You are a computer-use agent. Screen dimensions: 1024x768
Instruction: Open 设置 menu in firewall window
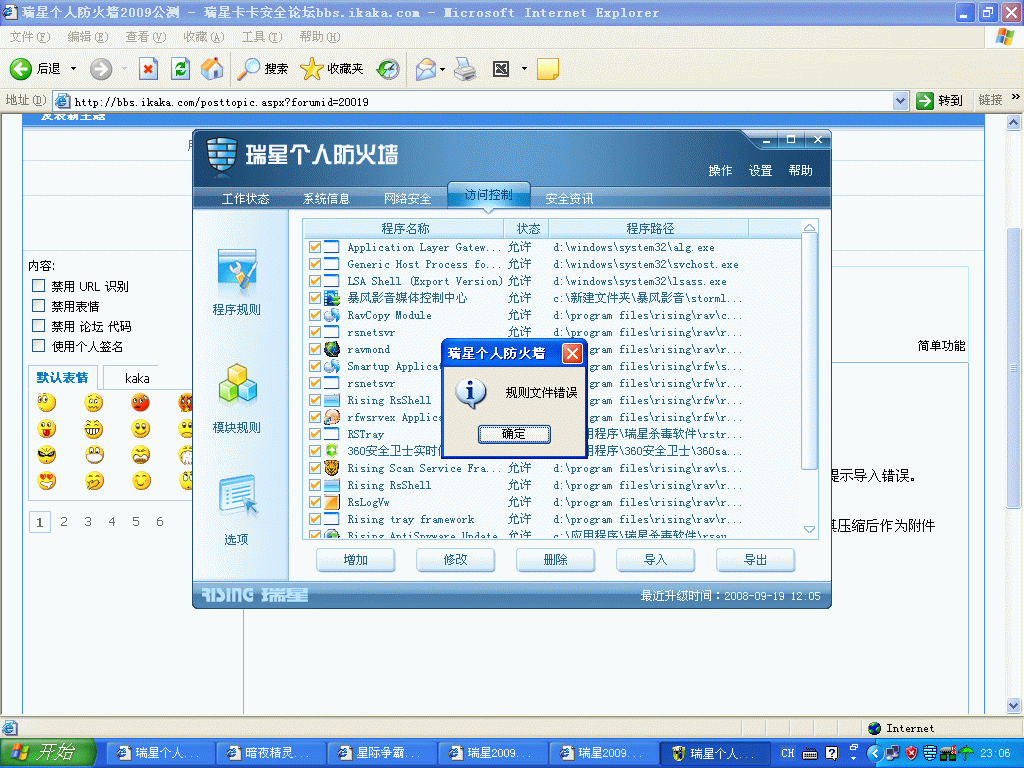(x=760, y=170)
